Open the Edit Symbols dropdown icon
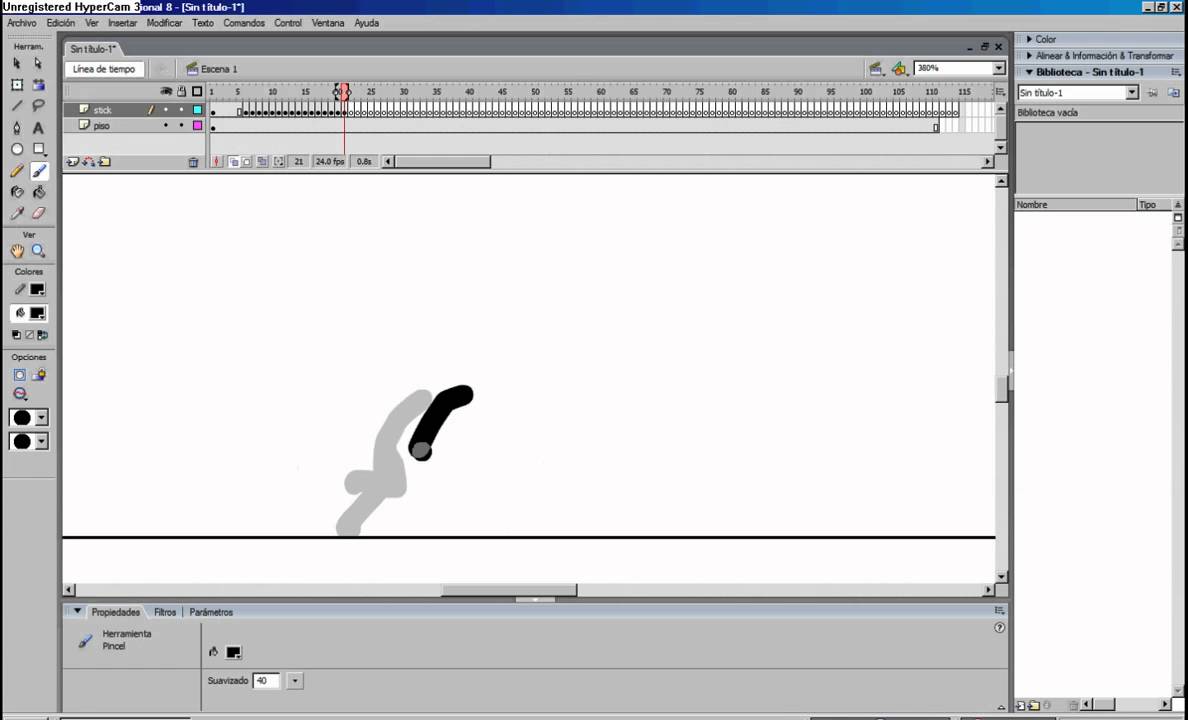This screenshot has width=1188, height=720. pyautogui.click(x=899, y=69)
